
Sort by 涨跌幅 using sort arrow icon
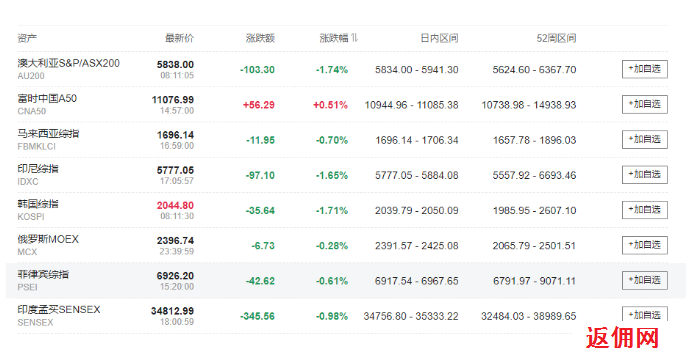pyautogui.click(x=354, y=38)
